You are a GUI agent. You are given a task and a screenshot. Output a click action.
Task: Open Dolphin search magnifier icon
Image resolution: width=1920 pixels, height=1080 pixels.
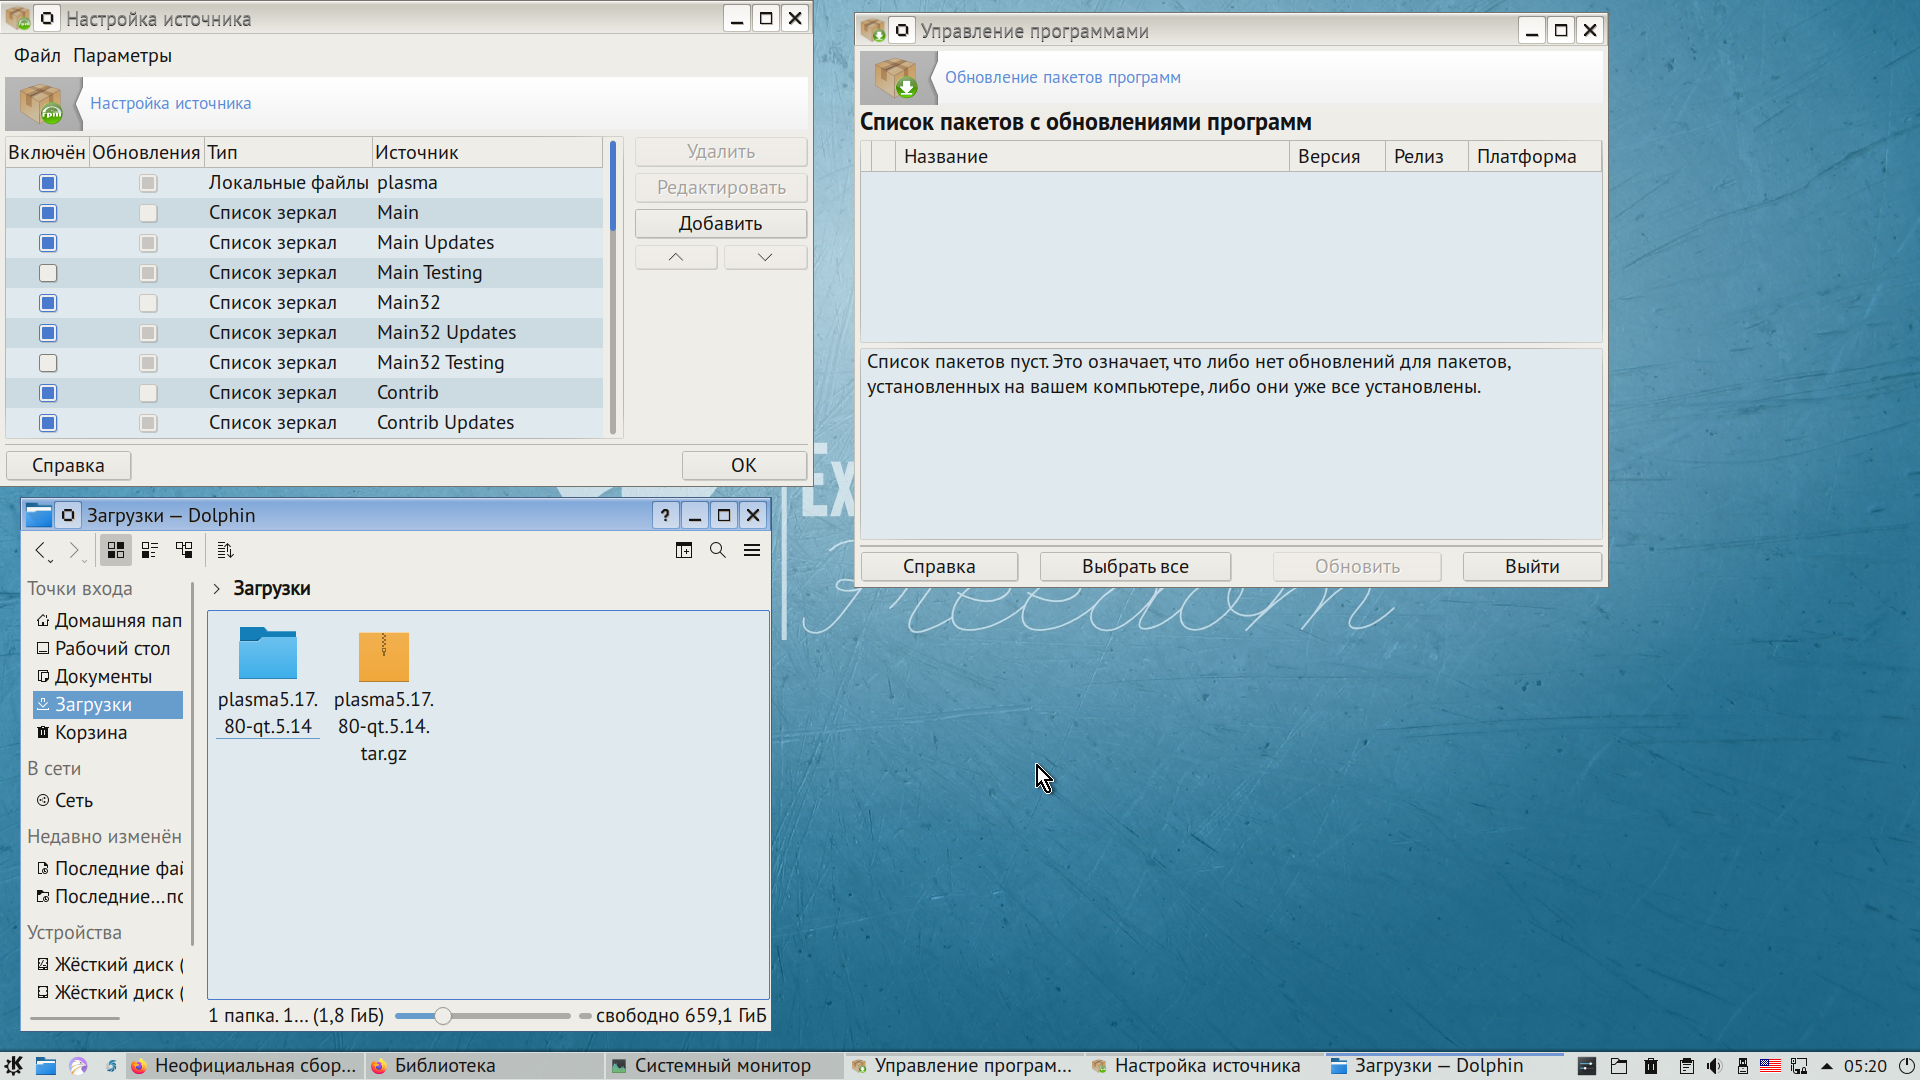(x=718, y=550)
